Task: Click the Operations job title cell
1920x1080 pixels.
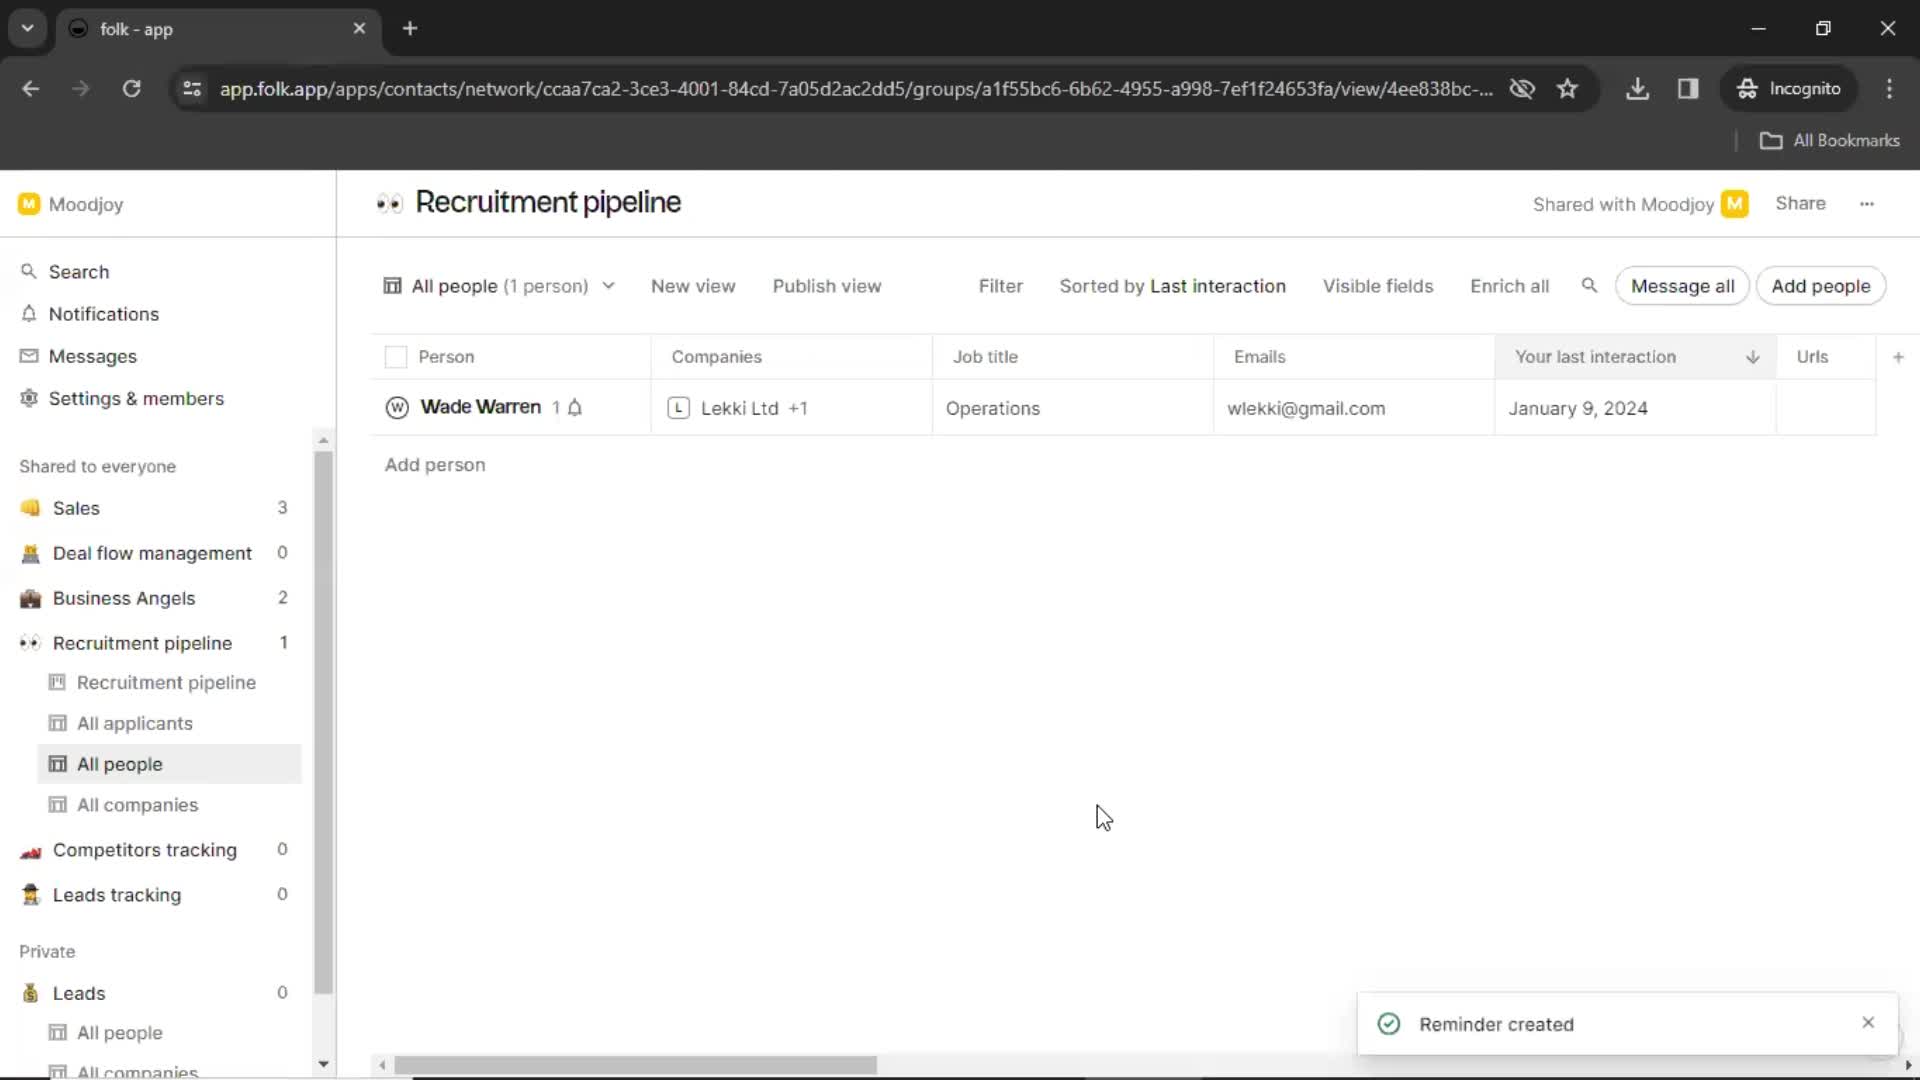Action: click(x=1073, y=408)
